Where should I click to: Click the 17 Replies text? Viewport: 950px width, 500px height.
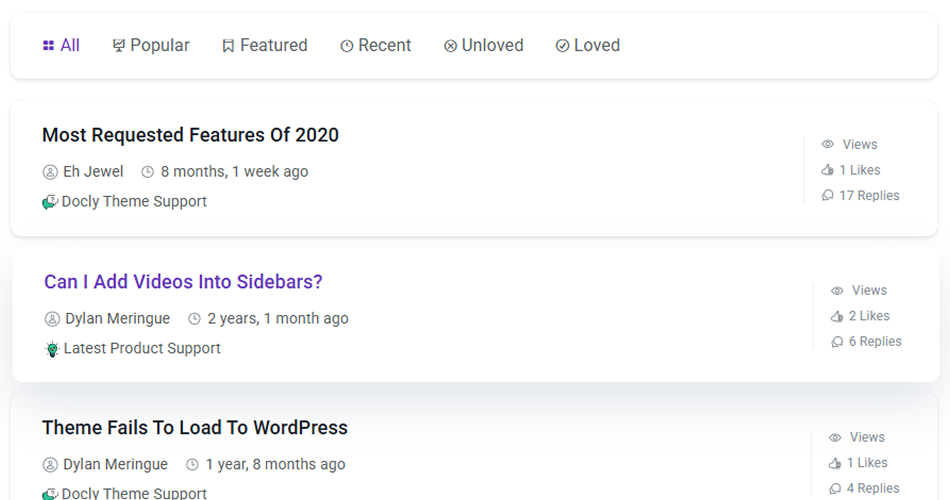click(869, 196)
